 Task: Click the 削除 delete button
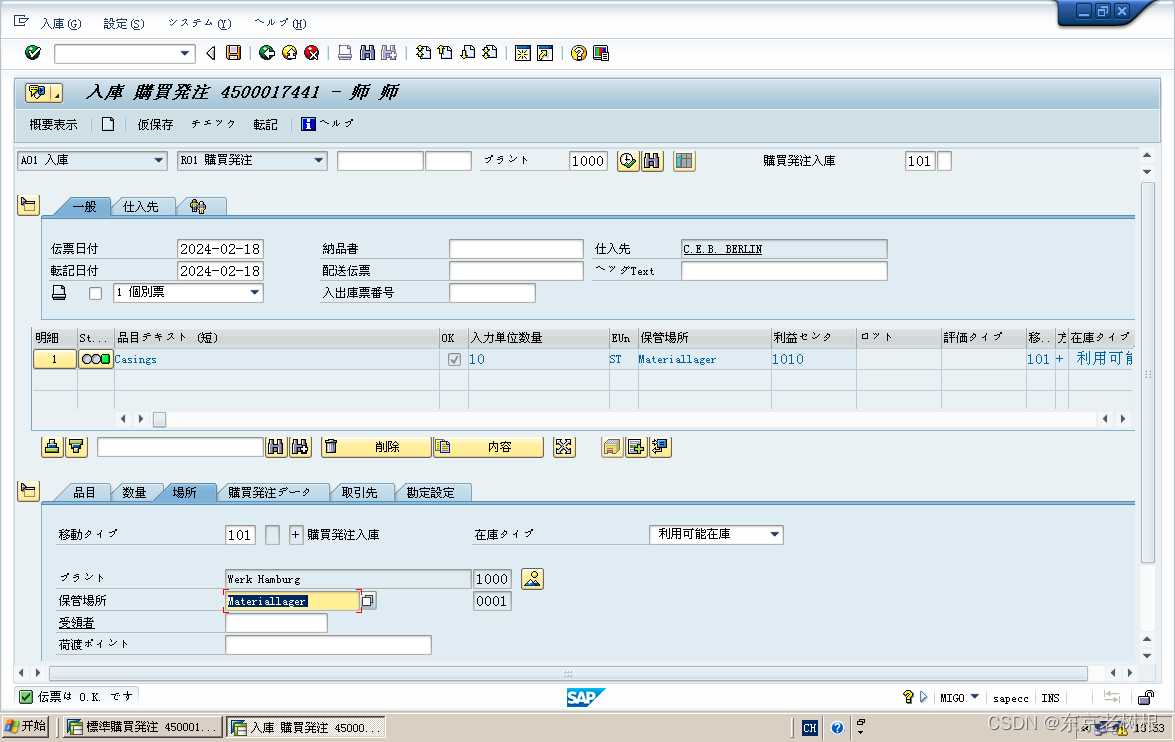click(377, 447)
